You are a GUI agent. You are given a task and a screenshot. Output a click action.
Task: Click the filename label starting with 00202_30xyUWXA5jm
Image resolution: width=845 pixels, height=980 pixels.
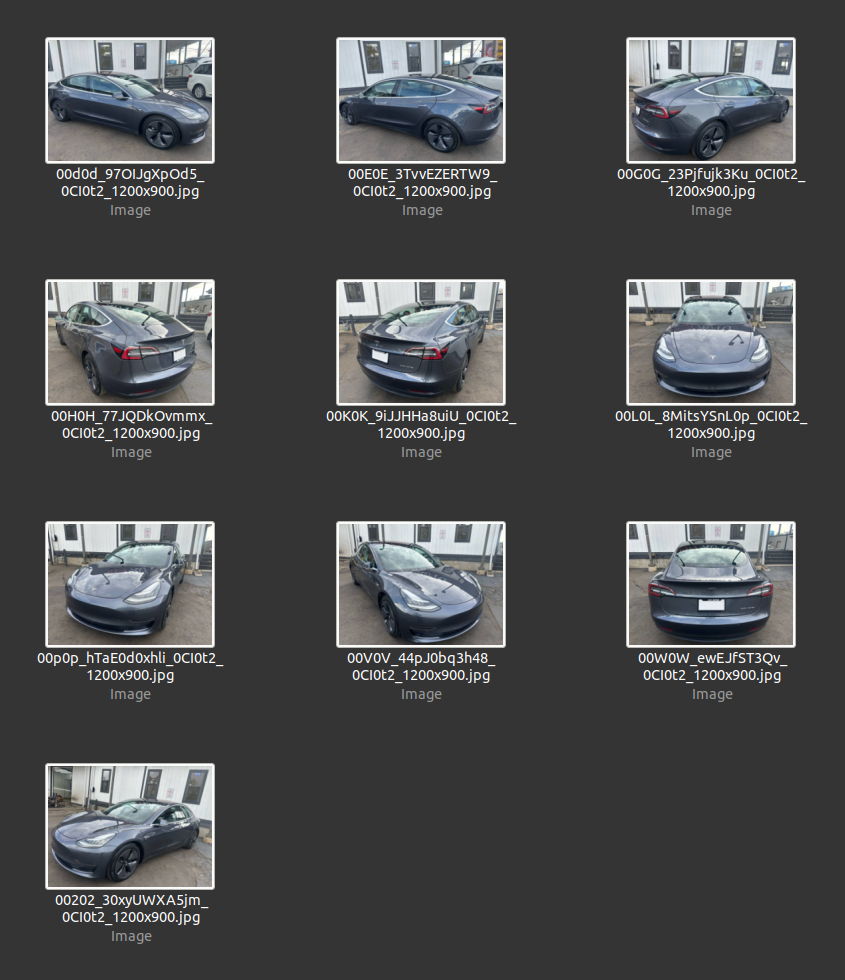130,909
